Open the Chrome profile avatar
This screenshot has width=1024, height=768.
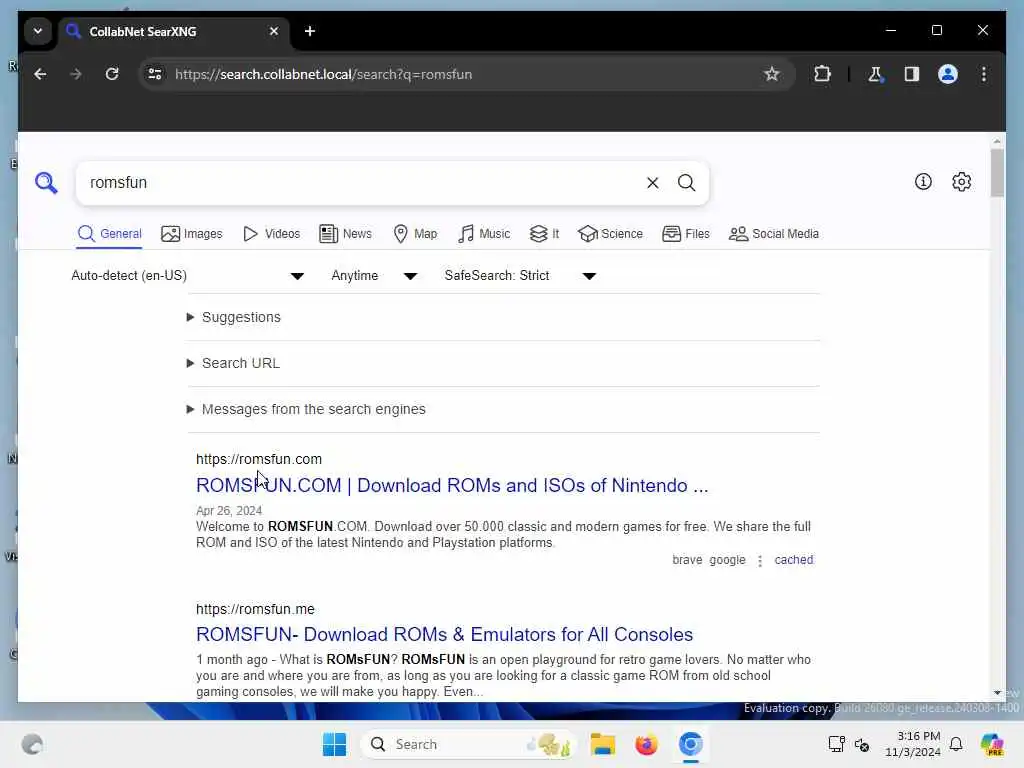pyautogui.click(x=948, y=74)
